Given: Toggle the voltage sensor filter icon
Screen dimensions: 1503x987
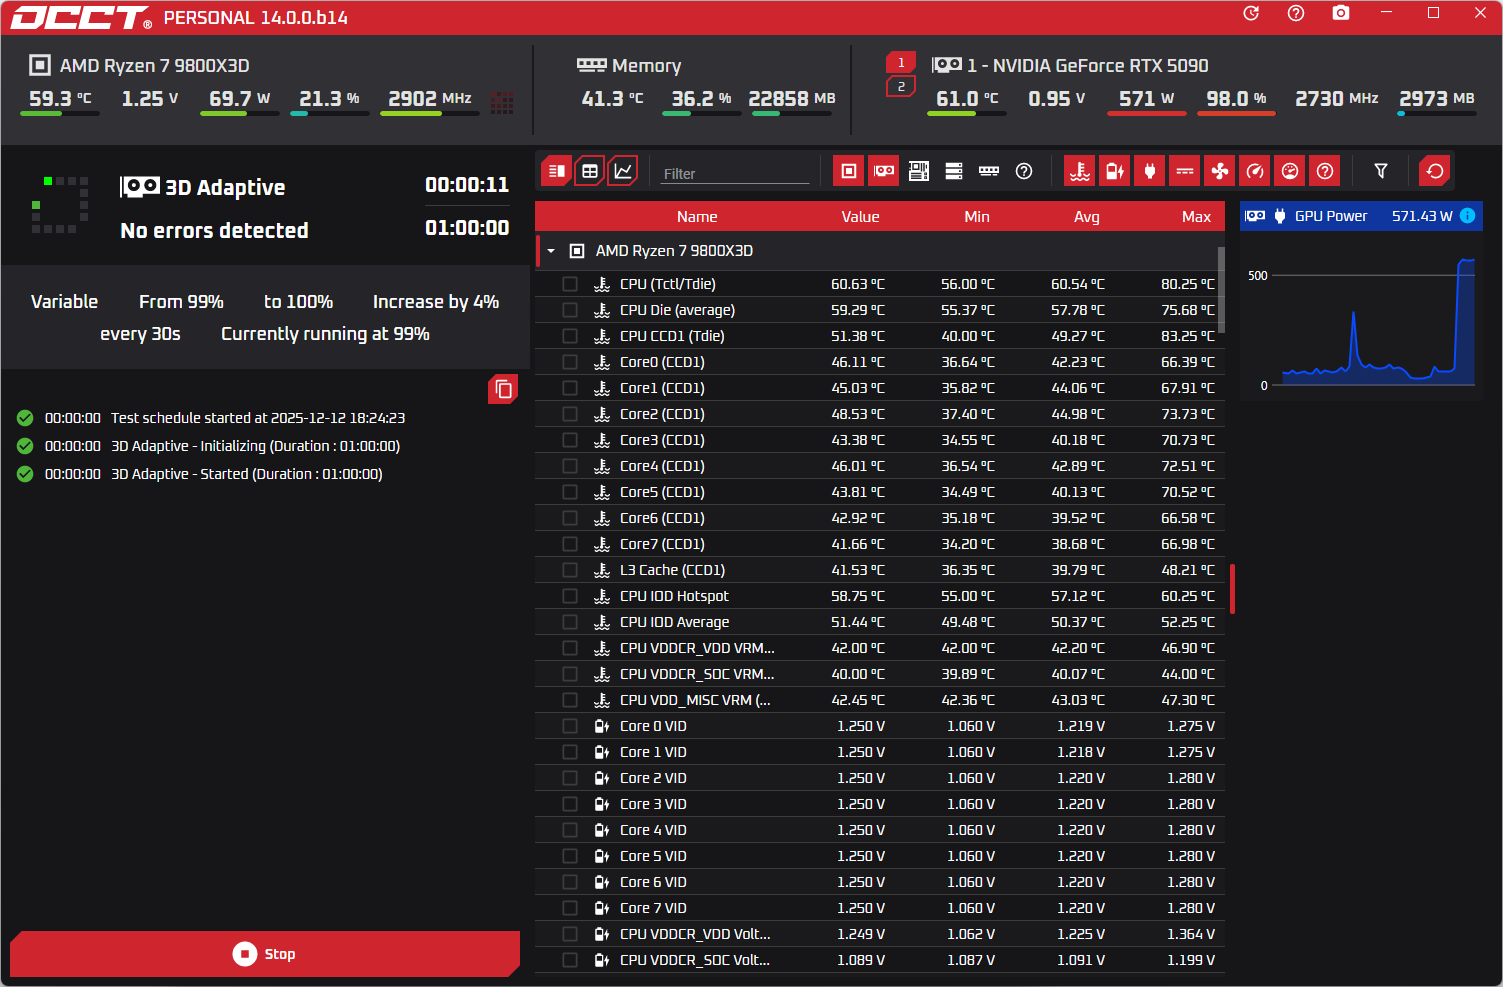Looking at the screenshot, I should pos(1115,171).
